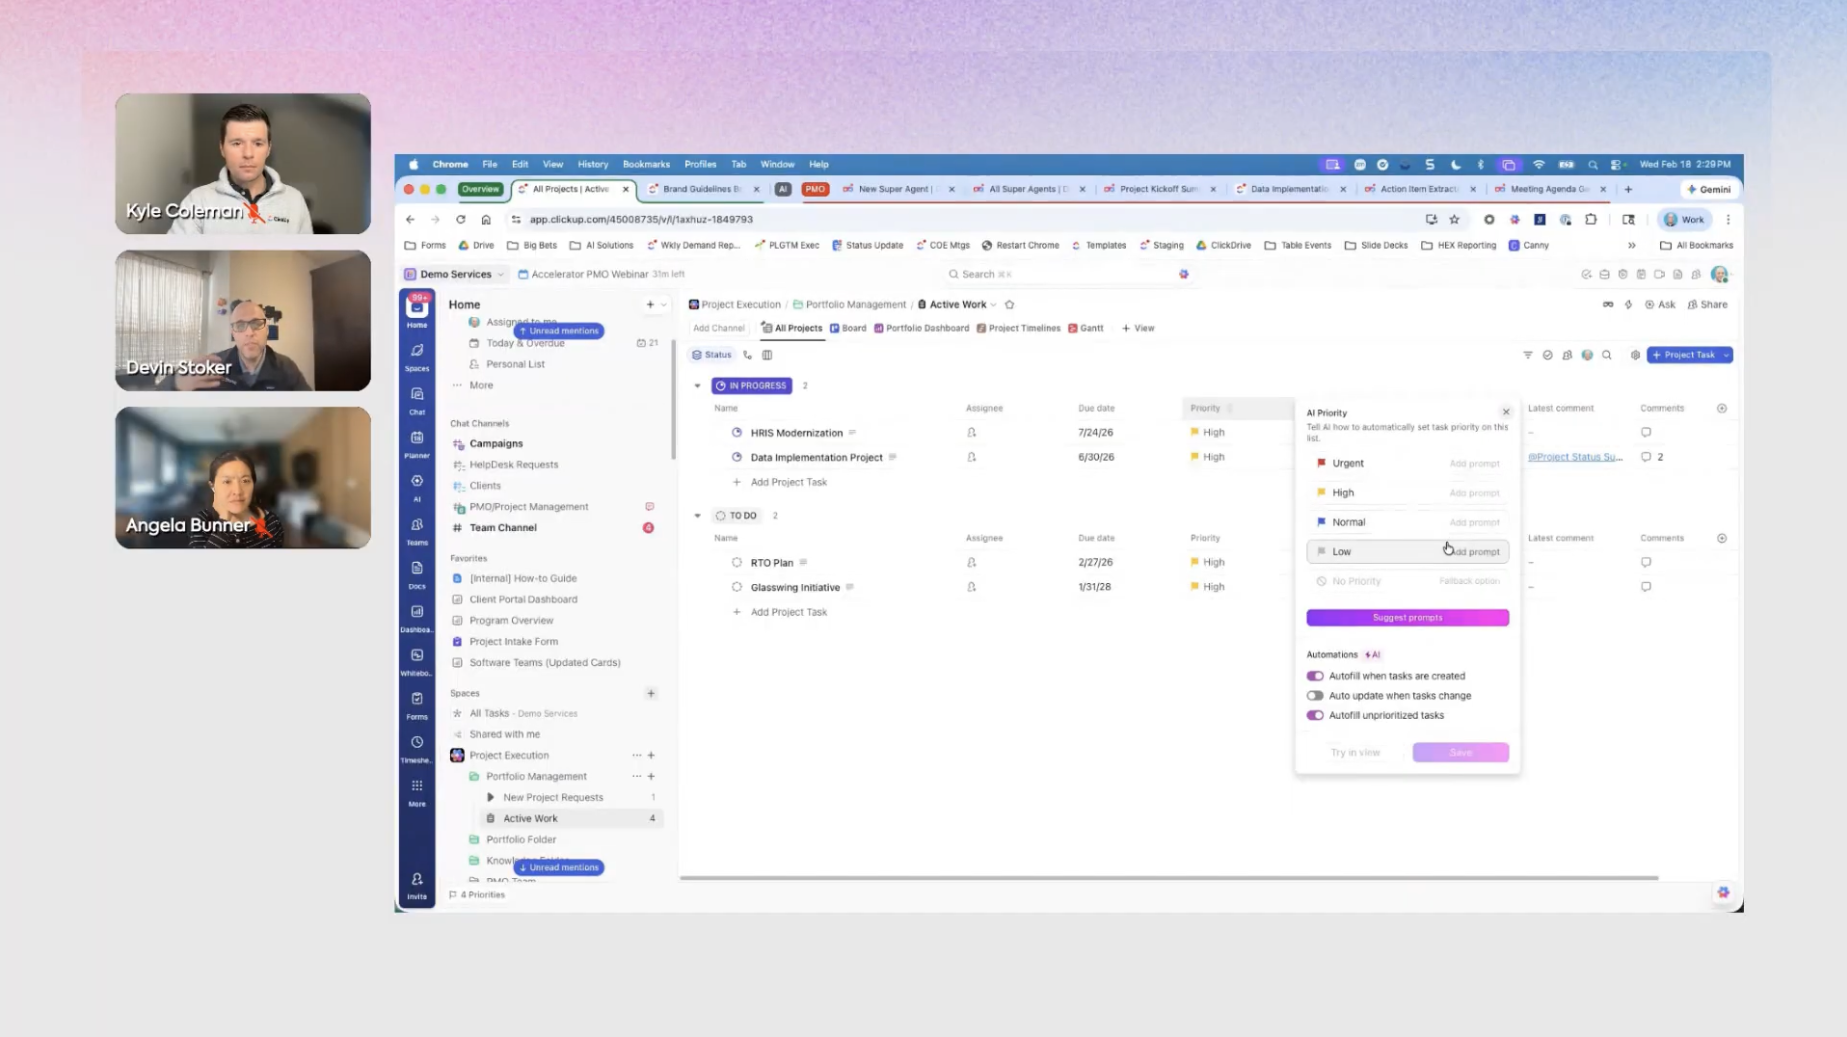This screenshot has height=1037, width=1847.
Task: Click the Chrome address bar URL
Action: (x=641, y=220)
